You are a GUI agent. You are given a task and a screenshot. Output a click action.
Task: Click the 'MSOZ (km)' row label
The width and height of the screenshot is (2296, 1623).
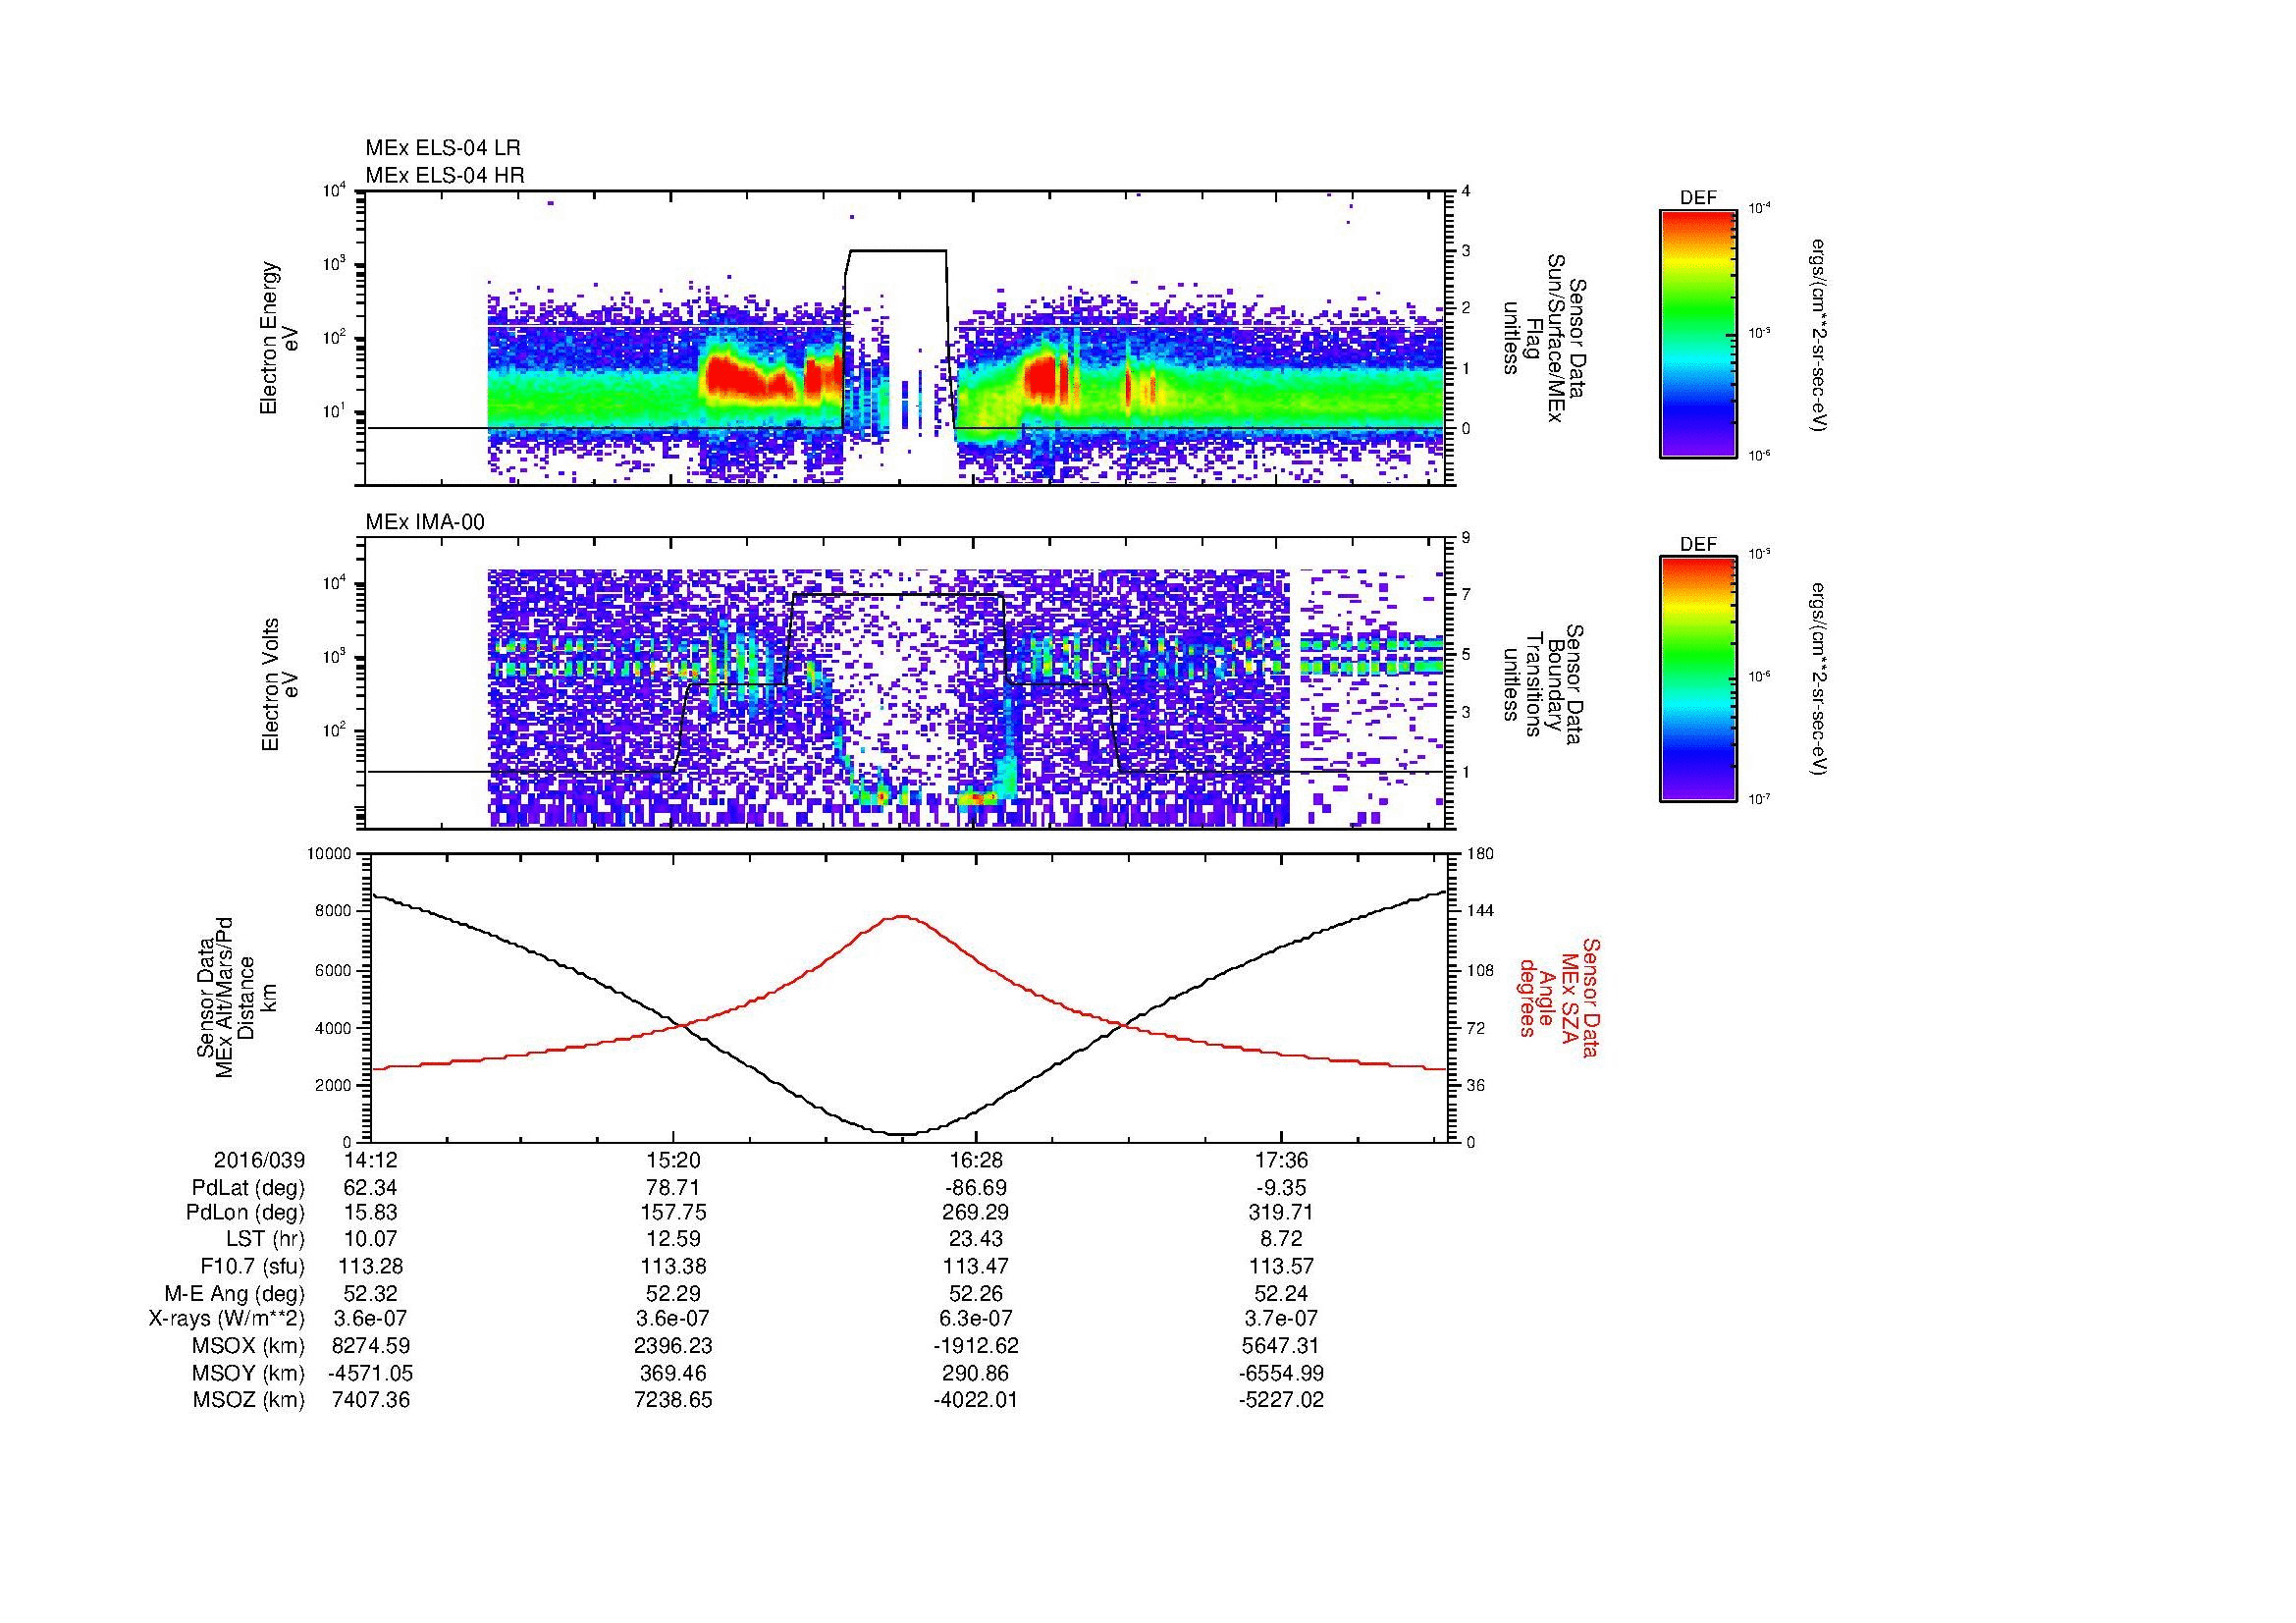click(249, 1400)
